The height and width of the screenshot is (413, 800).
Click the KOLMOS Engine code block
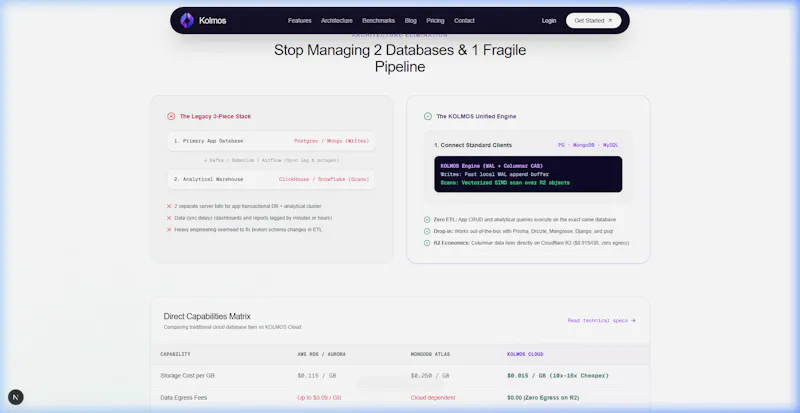tap(528, 174)
